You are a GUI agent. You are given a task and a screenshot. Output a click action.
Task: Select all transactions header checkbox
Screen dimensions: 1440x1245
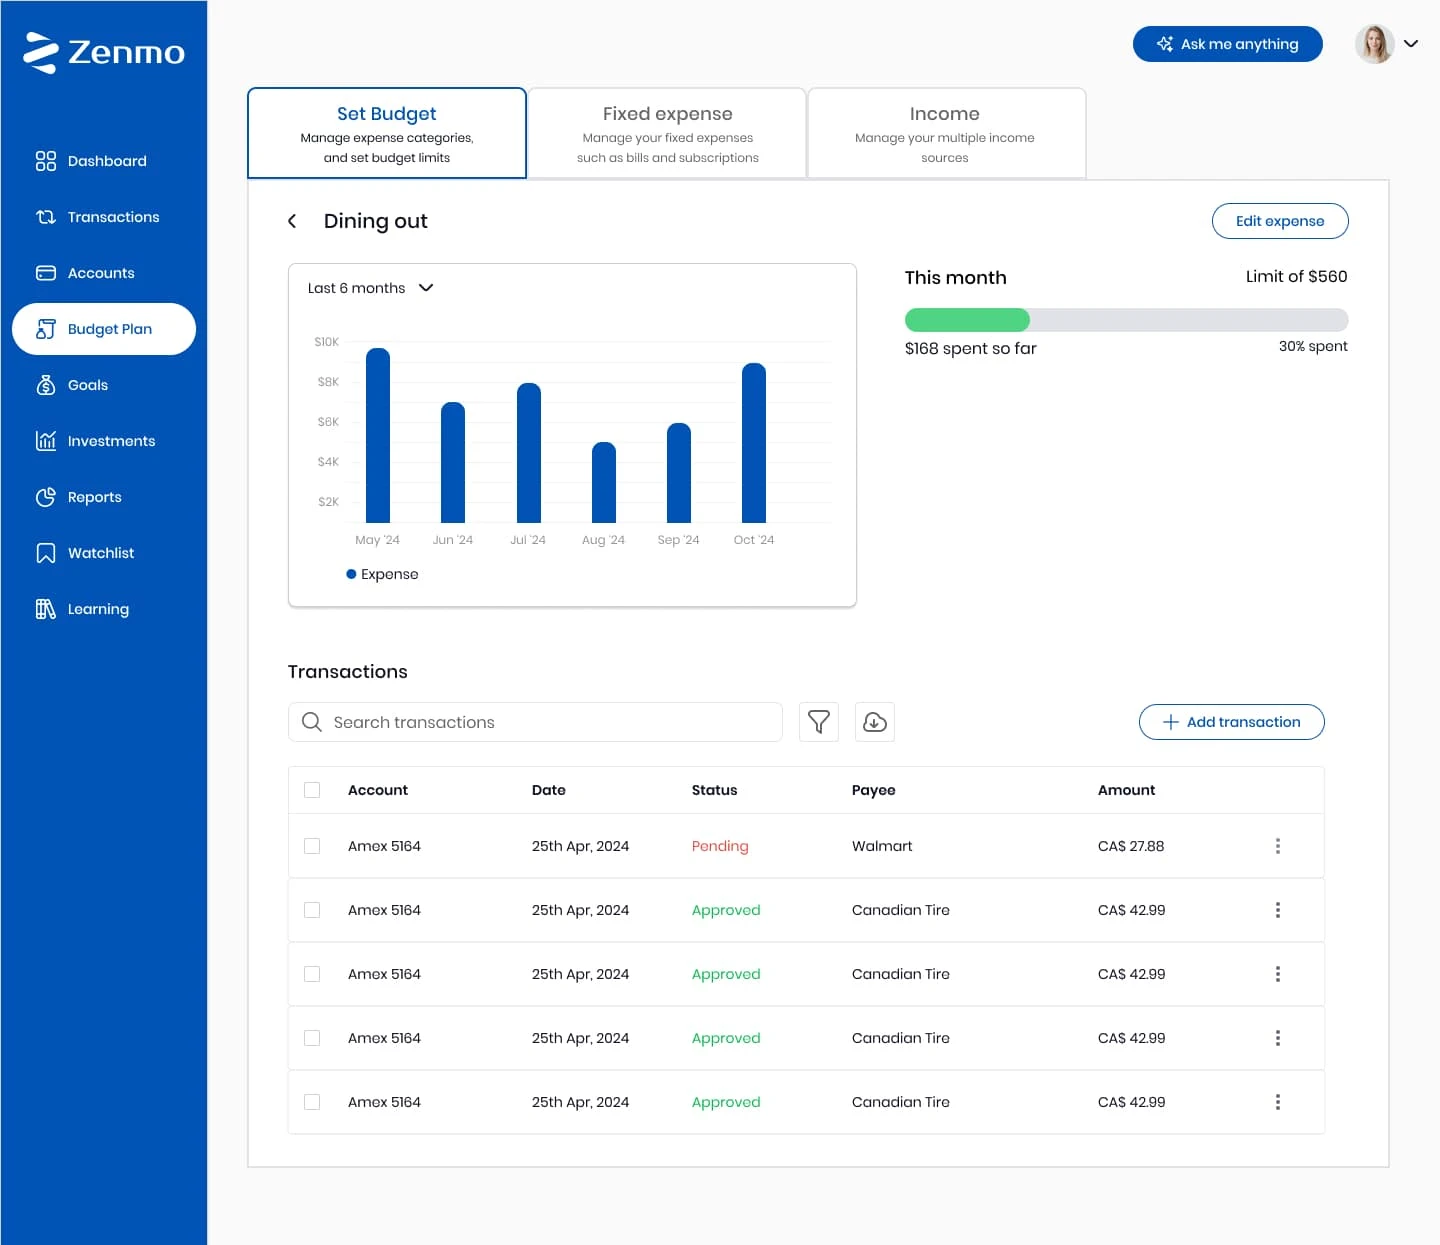coord(312,790)
